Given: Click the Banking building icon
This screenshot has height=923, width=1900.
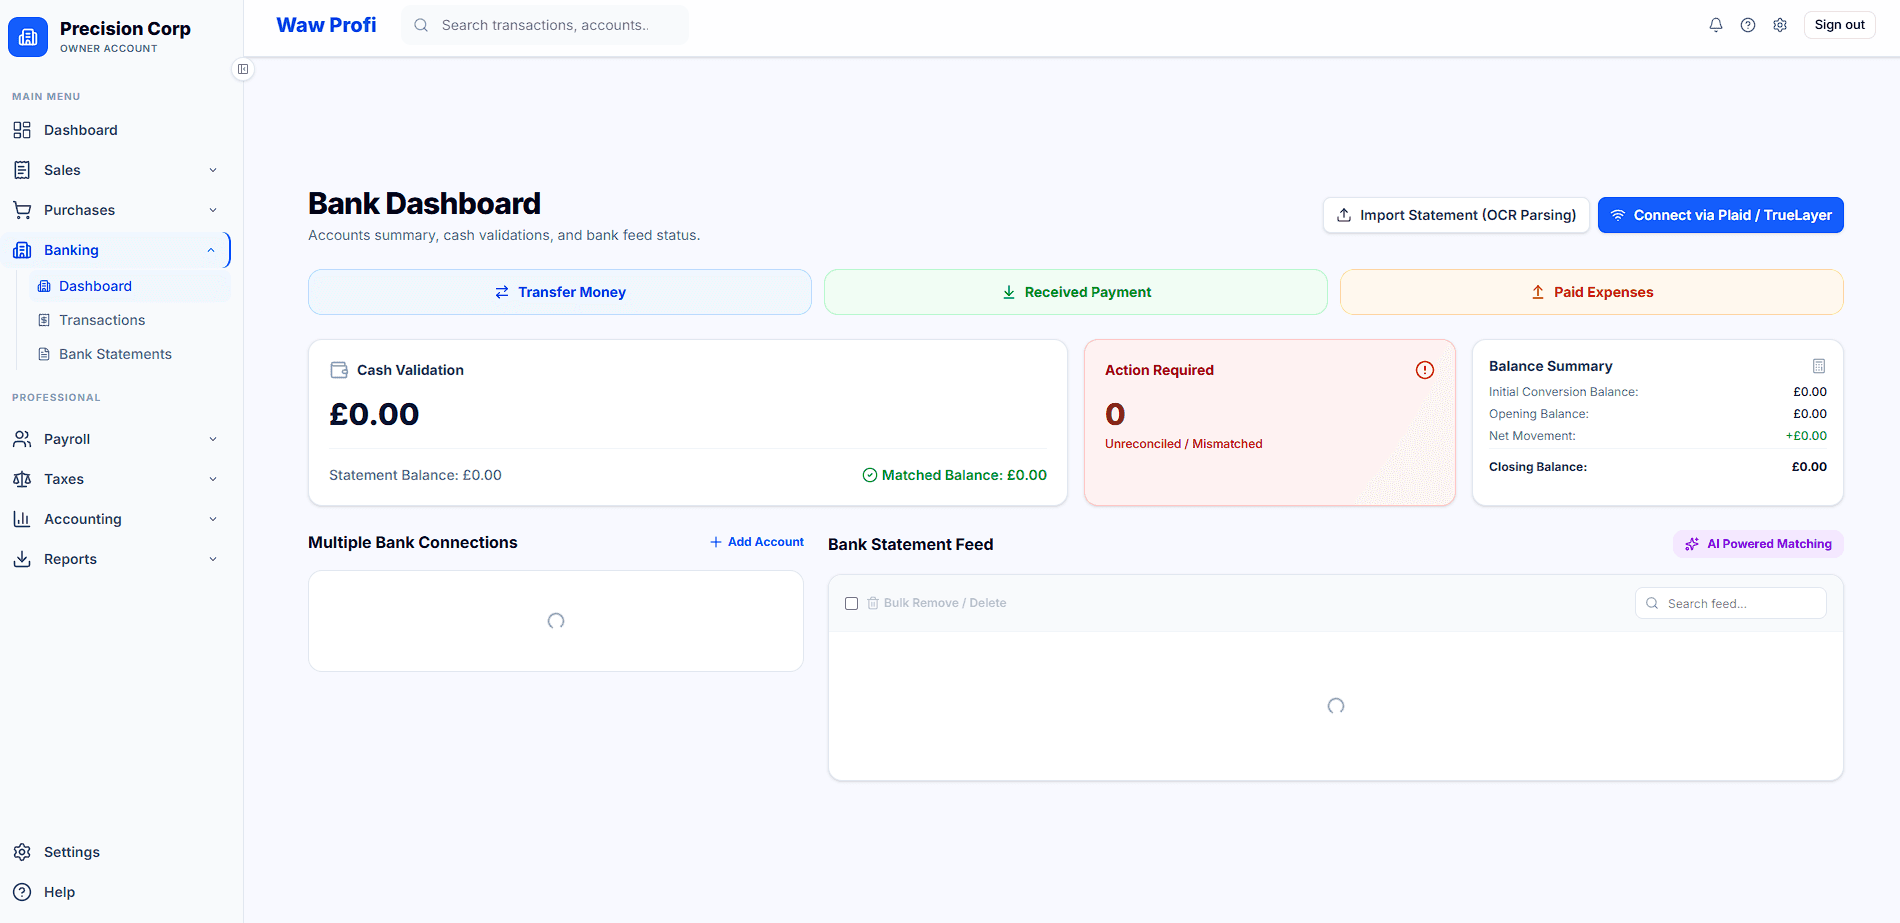Looking at the screenshot, I should (22, 250).
